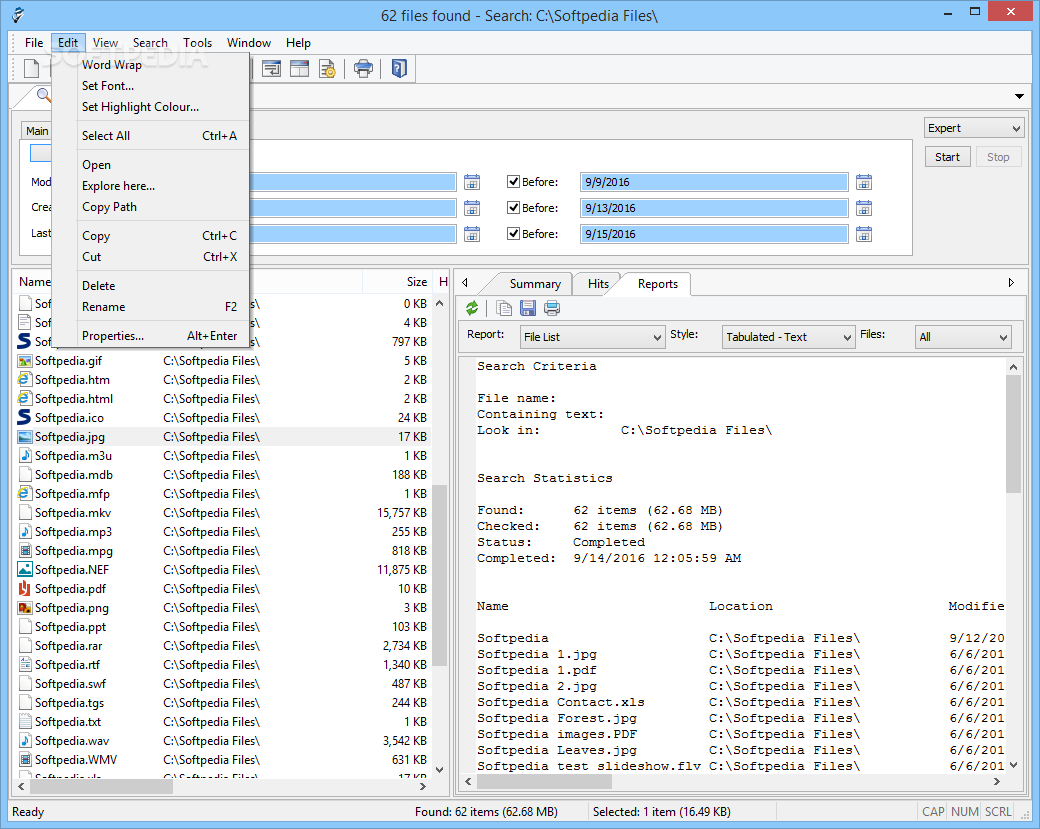Choose Select All in the Edit menu
This screenshot has width=1040, height=829.
point(151,136)
